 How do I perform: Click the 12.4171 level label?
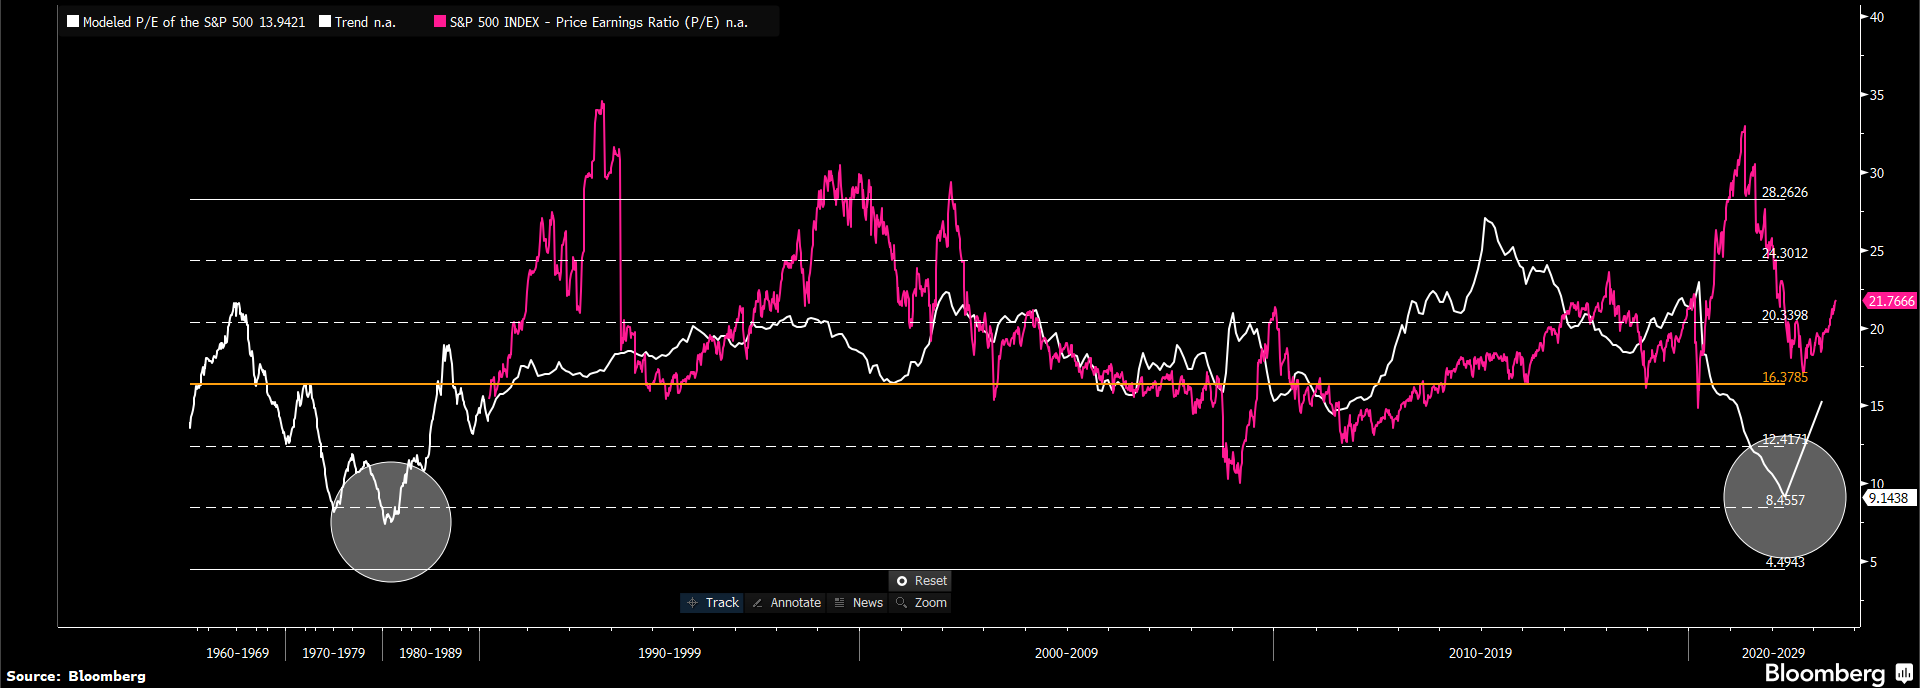click(x=1784, y=439)
